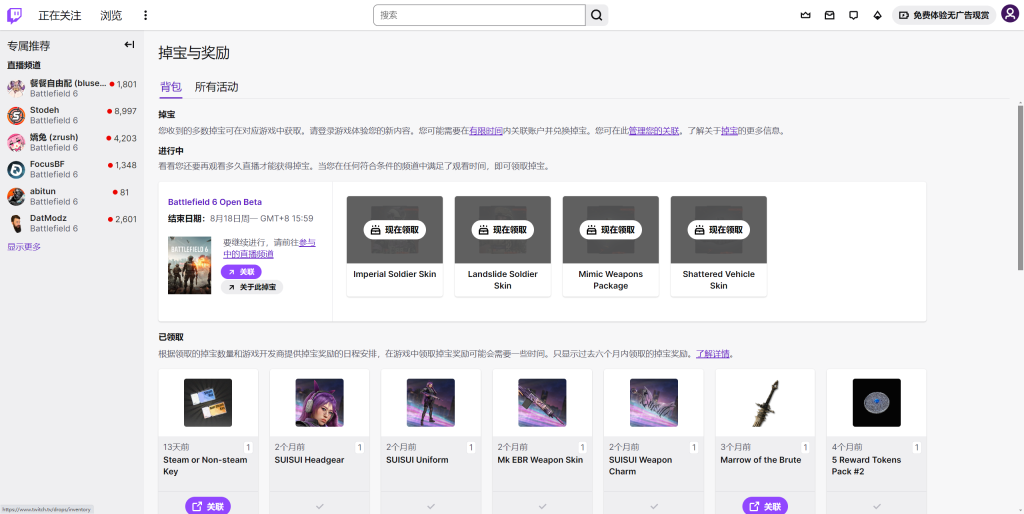
Task: Open 正在关注 in top navigation
Action: 60,15
